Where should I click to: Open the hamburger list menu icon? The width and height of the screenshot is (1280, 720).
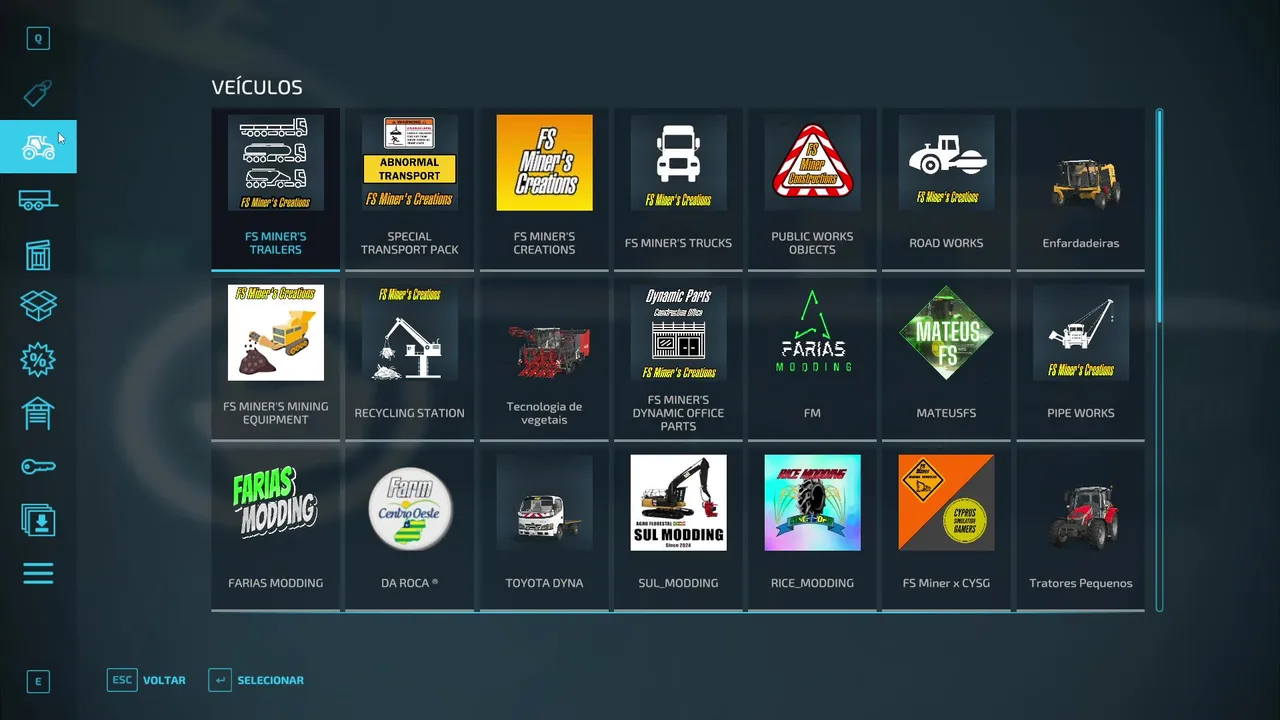[38, 574]
